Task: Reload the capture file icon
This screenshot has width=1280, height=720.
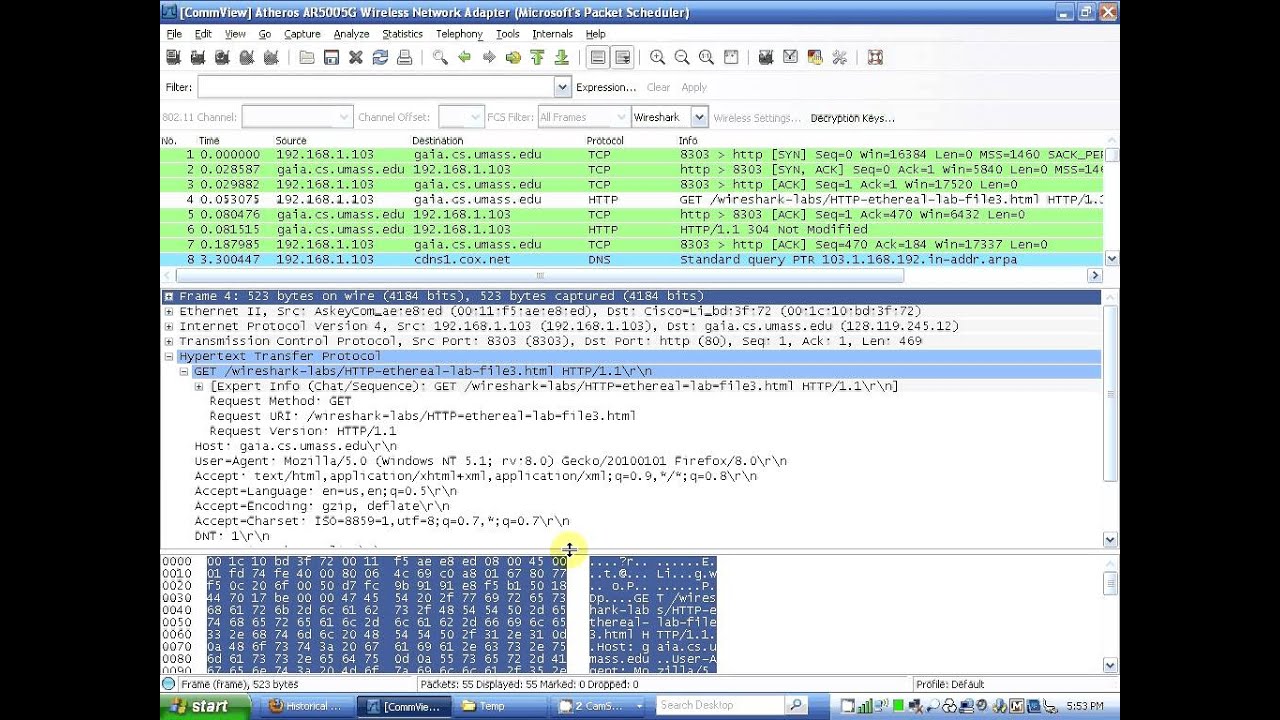Action: (x=380, y=58)
